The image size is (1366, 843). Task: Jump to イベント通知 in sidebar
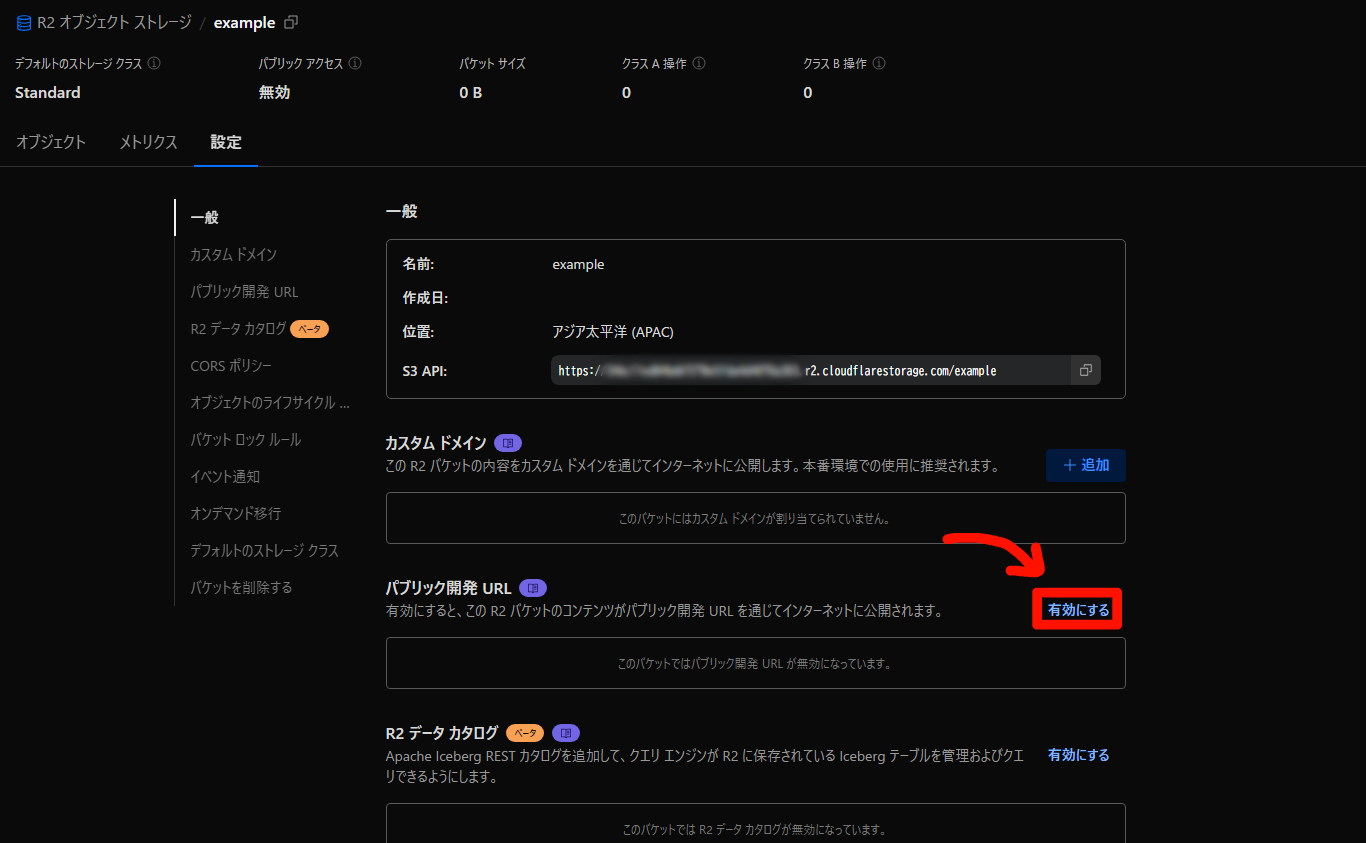pos(225,476)
